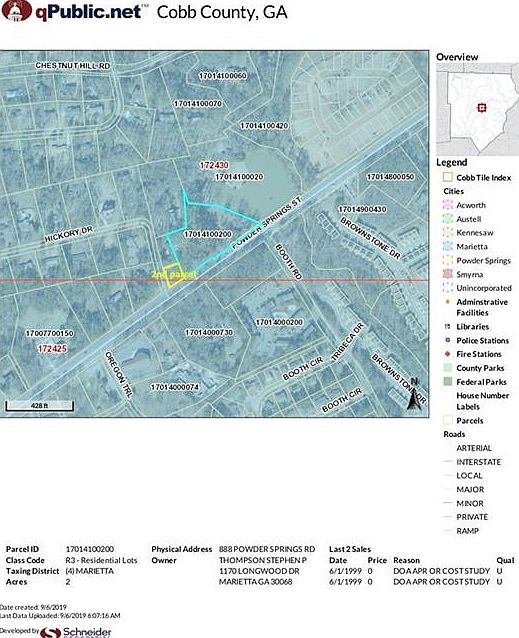The image size is (519, 638).
Task: Click the Libraries legend icon
Action: 447,326
